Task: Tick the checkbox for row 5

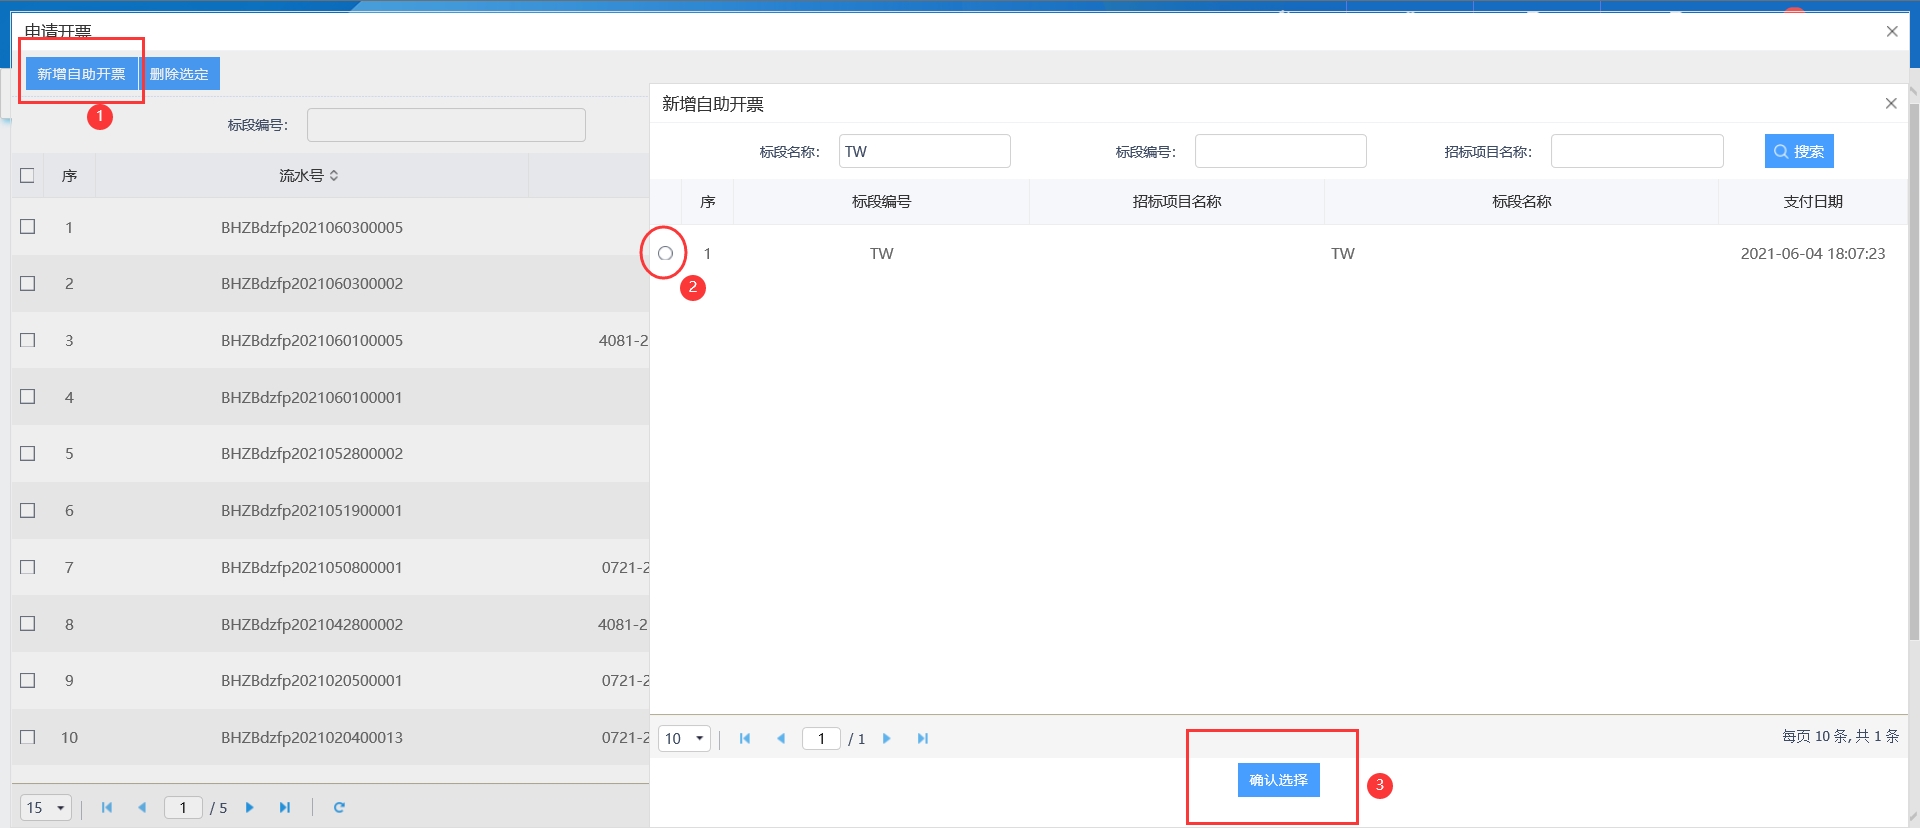Action: click(x=28, y=453)
